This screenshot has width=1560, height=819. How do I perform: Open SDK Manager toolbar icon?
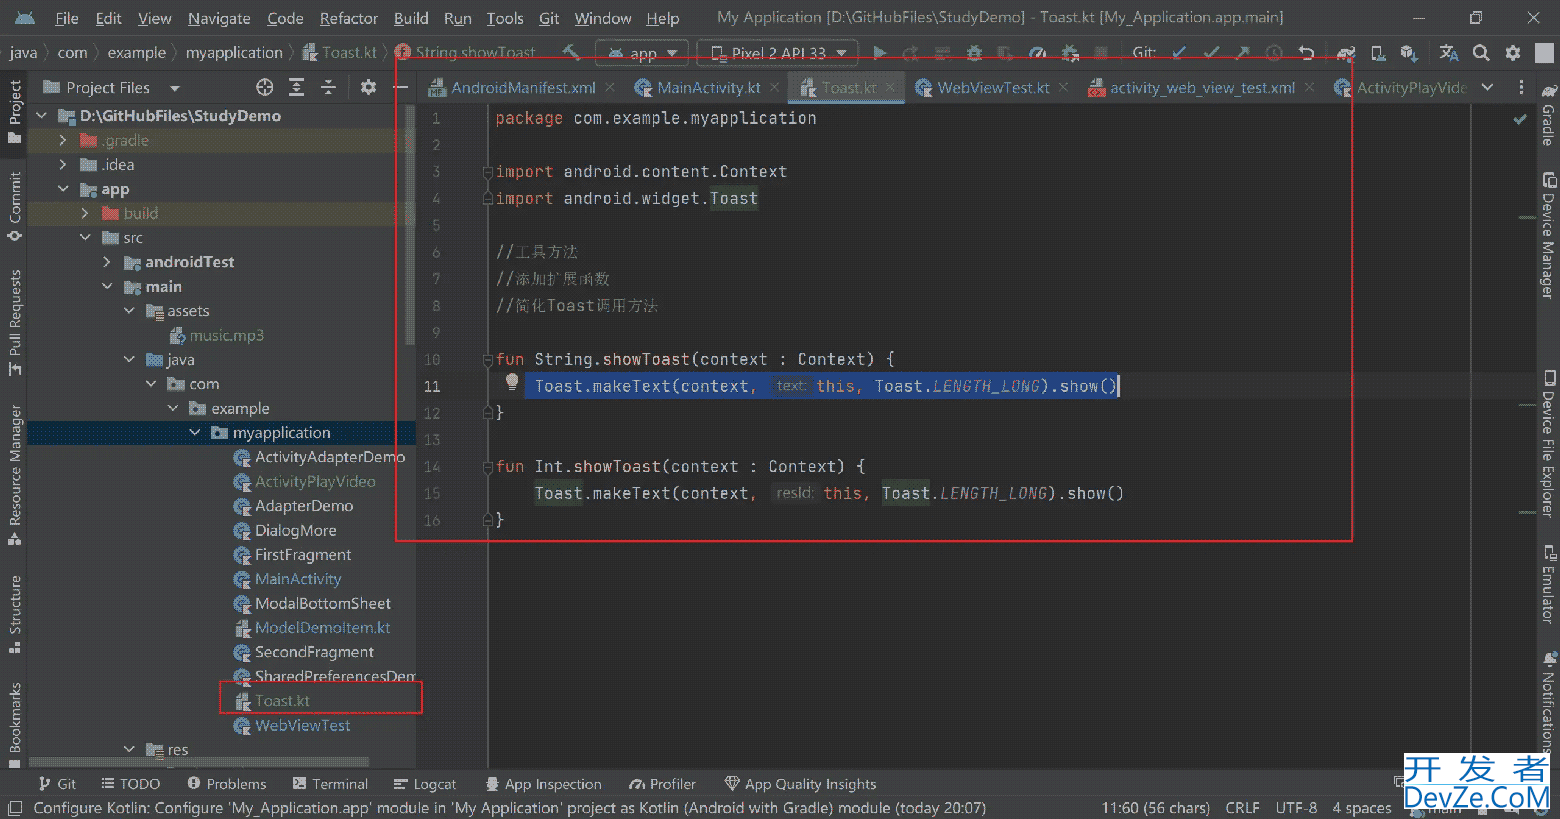click(1409, 53)
